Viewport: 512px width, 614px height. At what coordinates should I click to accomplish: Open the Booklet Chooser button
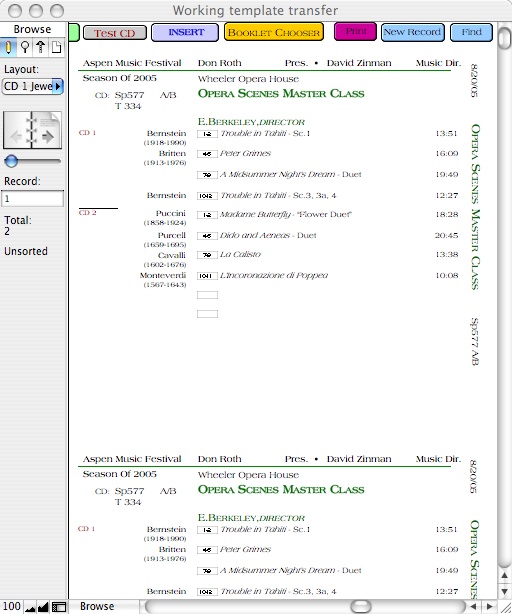point(274,32)
